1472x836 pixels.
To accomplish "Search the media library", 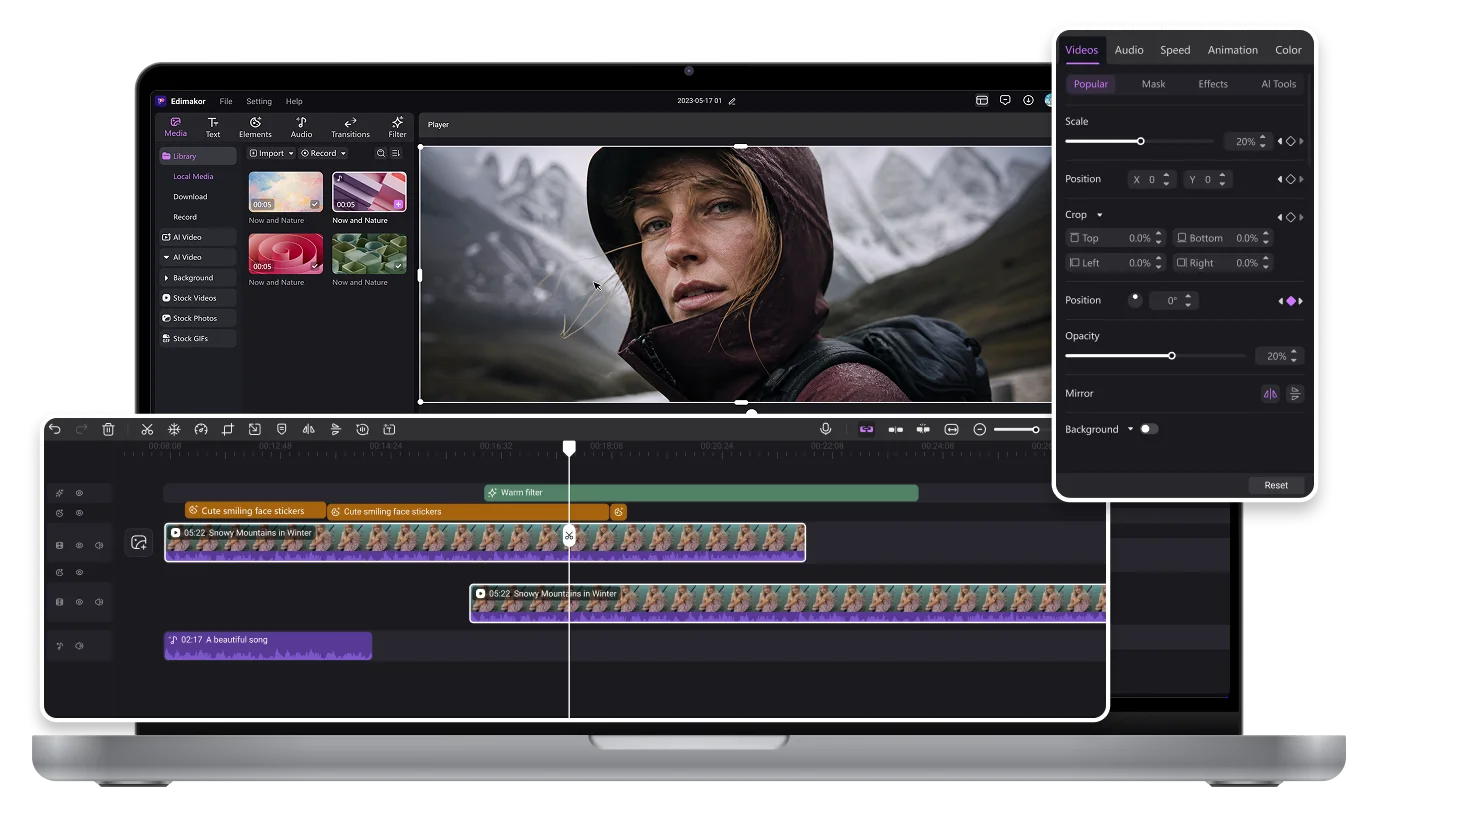I will point(381,153).
